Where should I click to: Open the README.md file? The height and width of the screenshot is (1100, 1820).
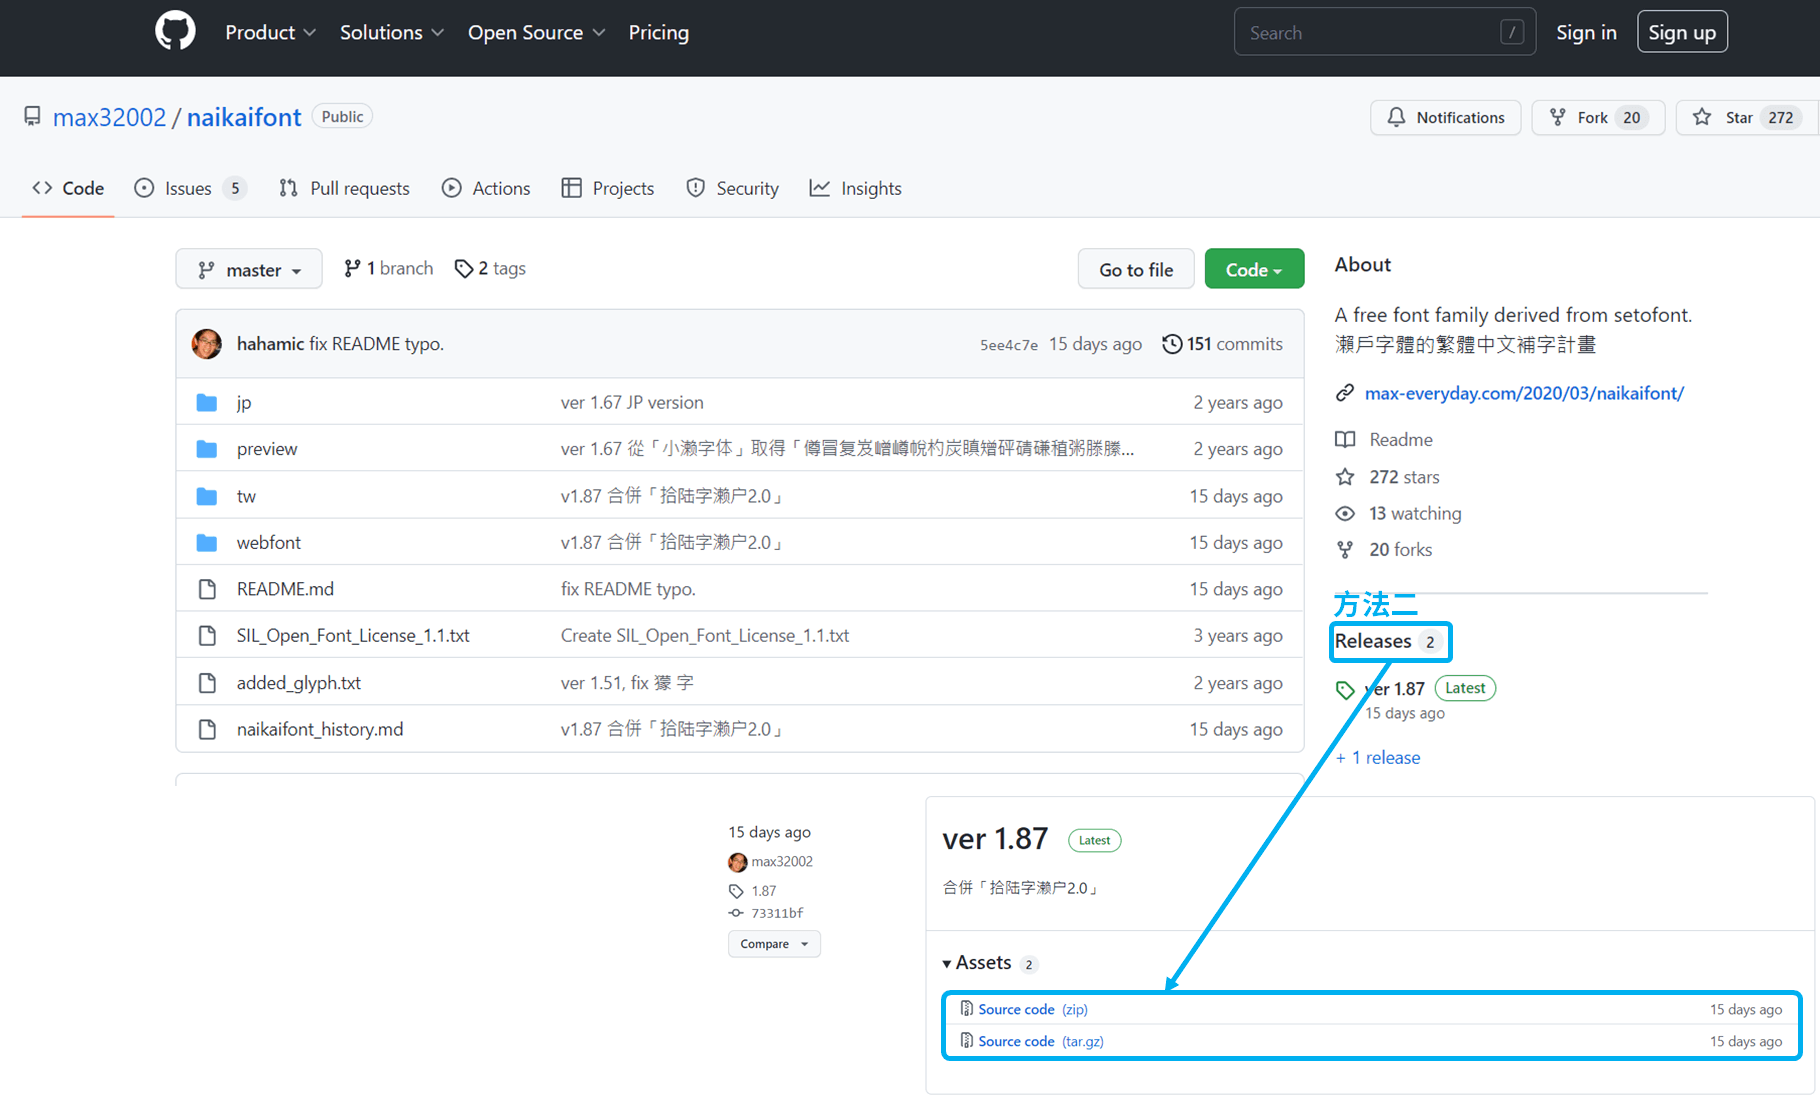pos(285,589)
